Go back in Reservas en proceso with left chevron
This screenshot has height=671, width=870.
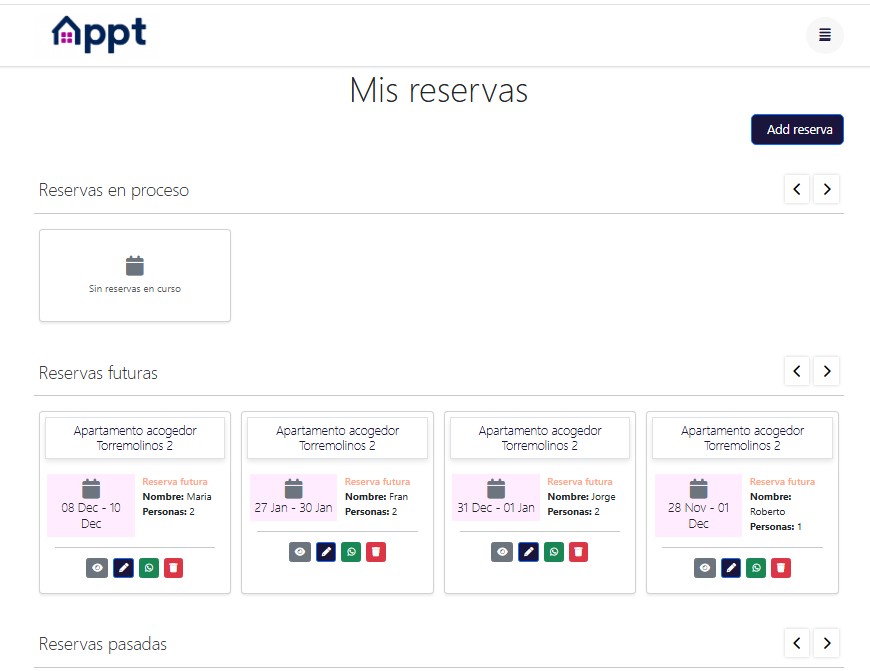point(797,189)
